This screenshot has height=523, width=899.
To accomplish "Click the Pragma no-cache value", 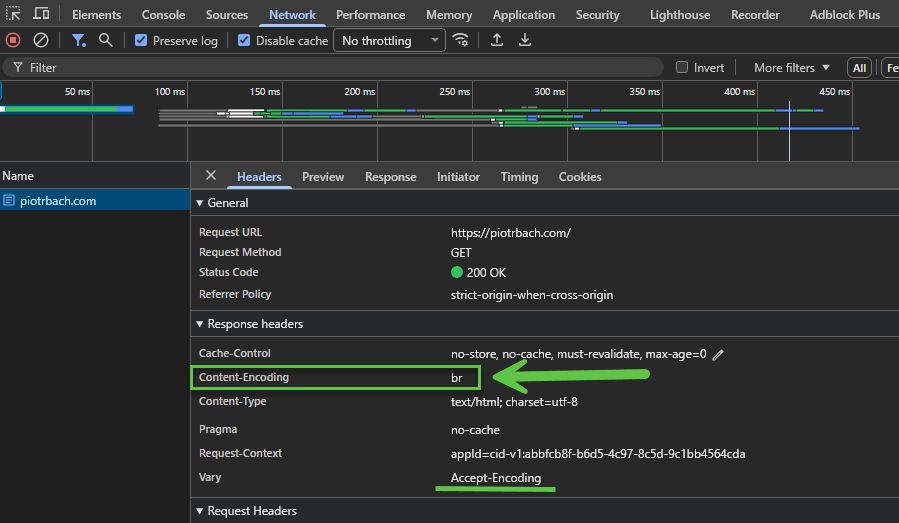I will click(x=475, y=430).
